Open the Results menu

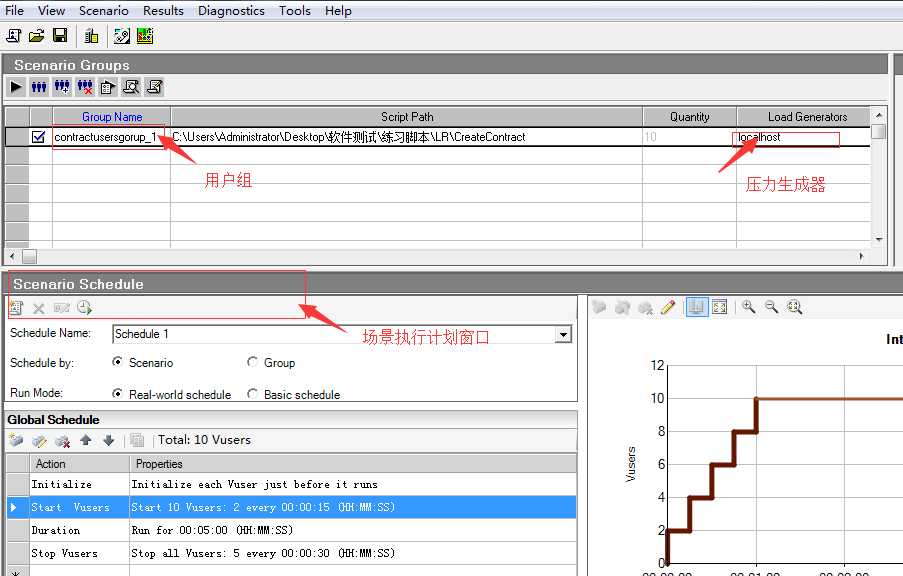tap(163, 10)
